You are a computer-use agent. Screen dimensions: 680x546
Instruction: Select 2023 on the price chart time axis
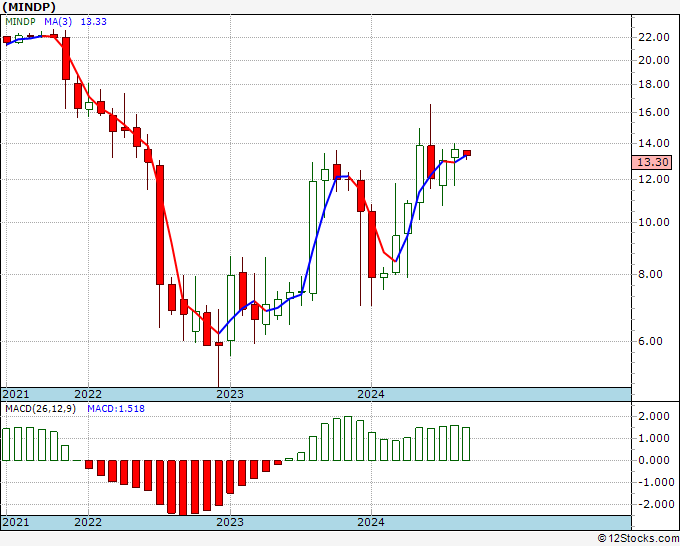[x=230, y=394]
